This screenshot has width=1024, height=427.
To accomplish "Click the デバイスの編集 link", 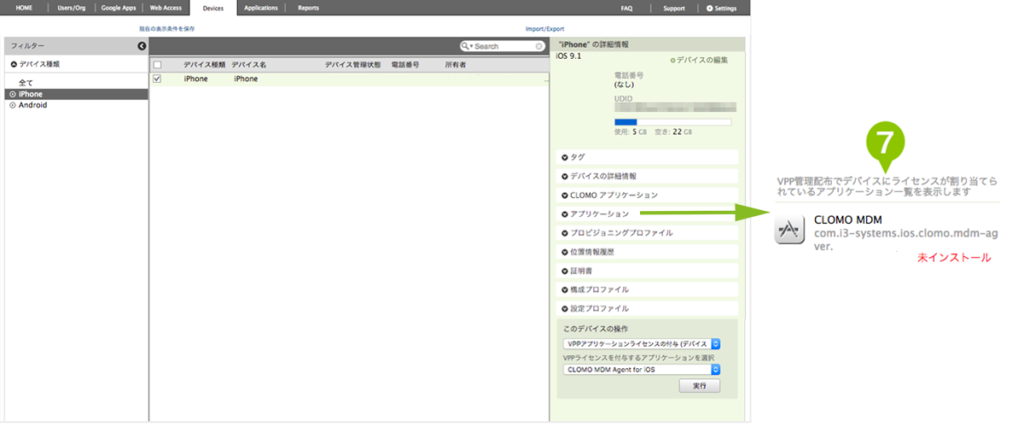I will 699,60.
